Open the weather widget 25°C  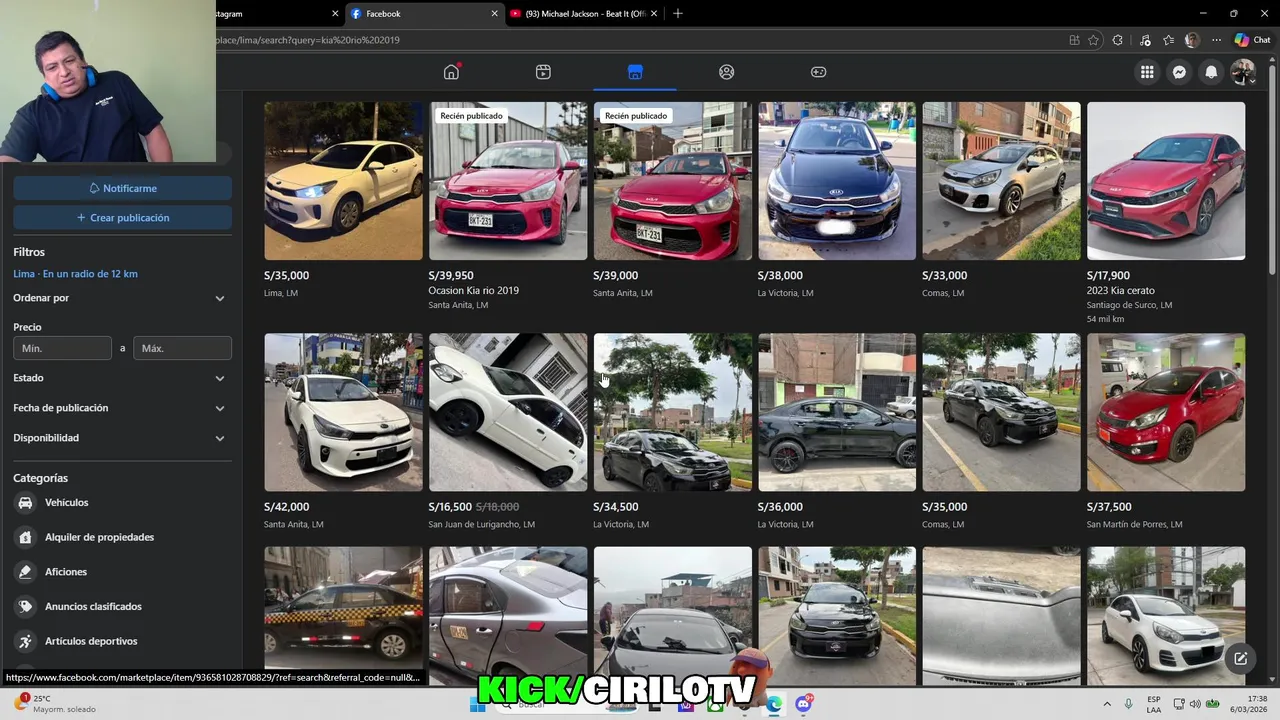point(55,704)
